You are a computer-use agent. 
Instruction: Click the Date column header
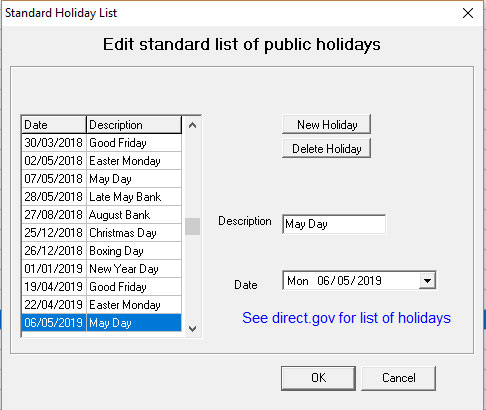[54, 125]
